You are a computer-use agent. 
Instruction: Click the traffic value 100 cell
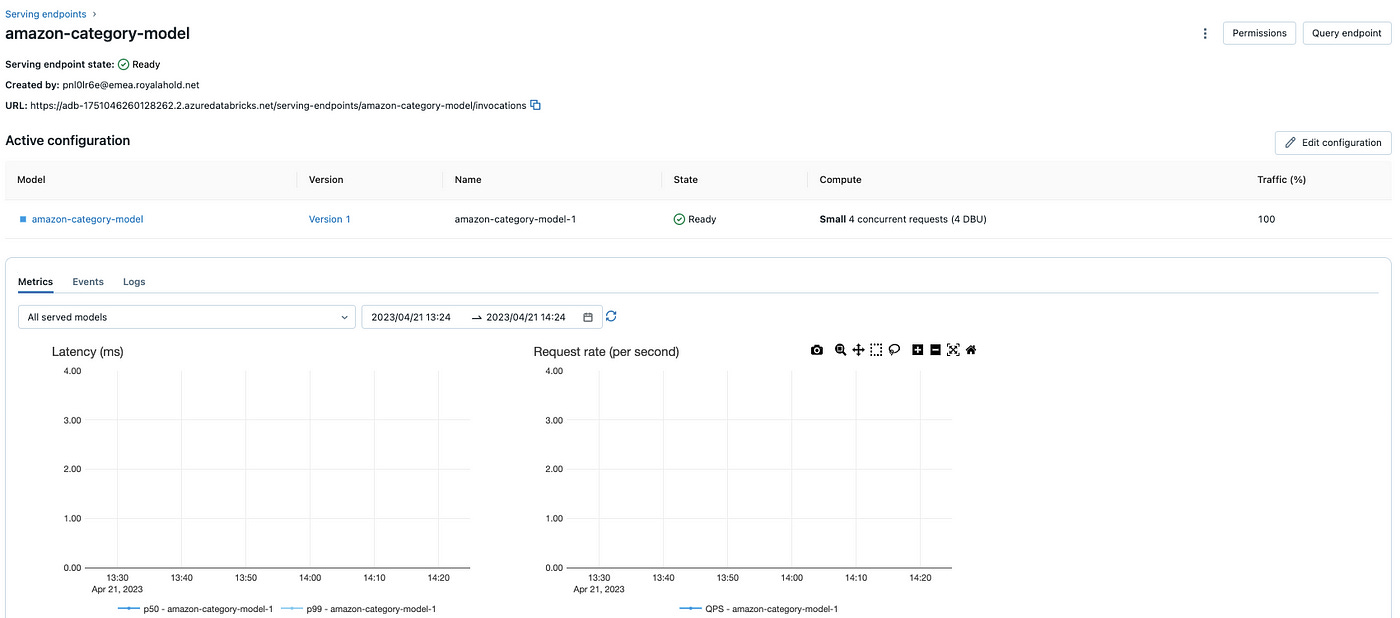click(x=1266, y=219)
